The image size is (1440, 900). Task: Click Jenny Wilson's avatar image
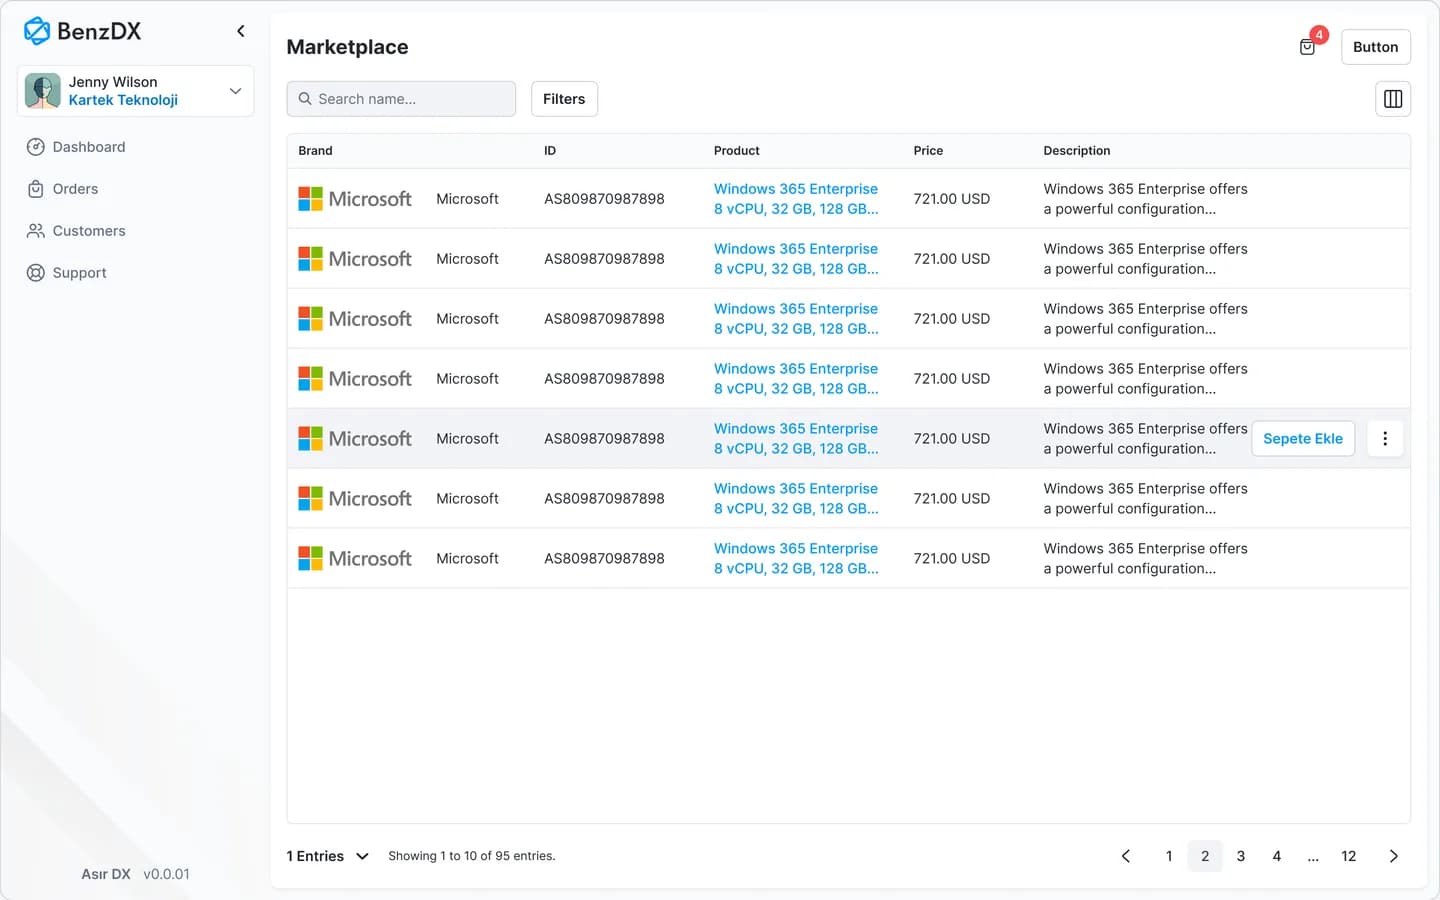[43, 91]
